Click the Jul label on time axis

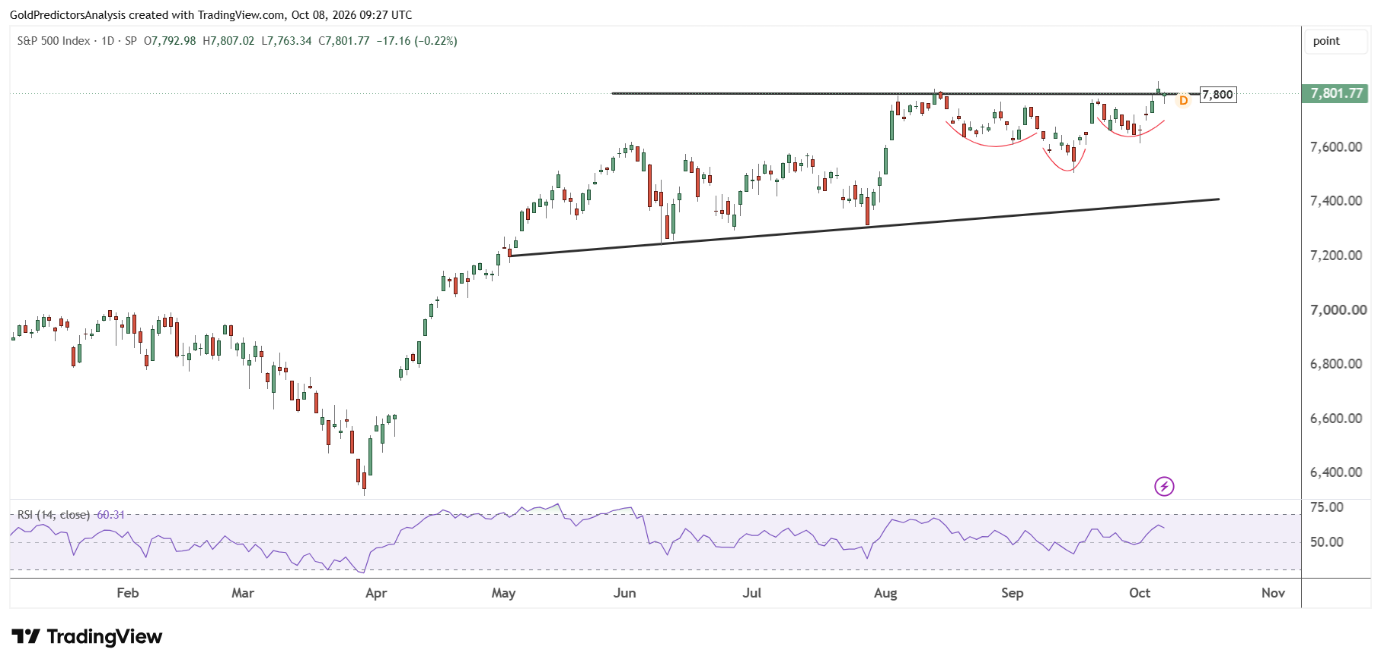tap(752, 593)
